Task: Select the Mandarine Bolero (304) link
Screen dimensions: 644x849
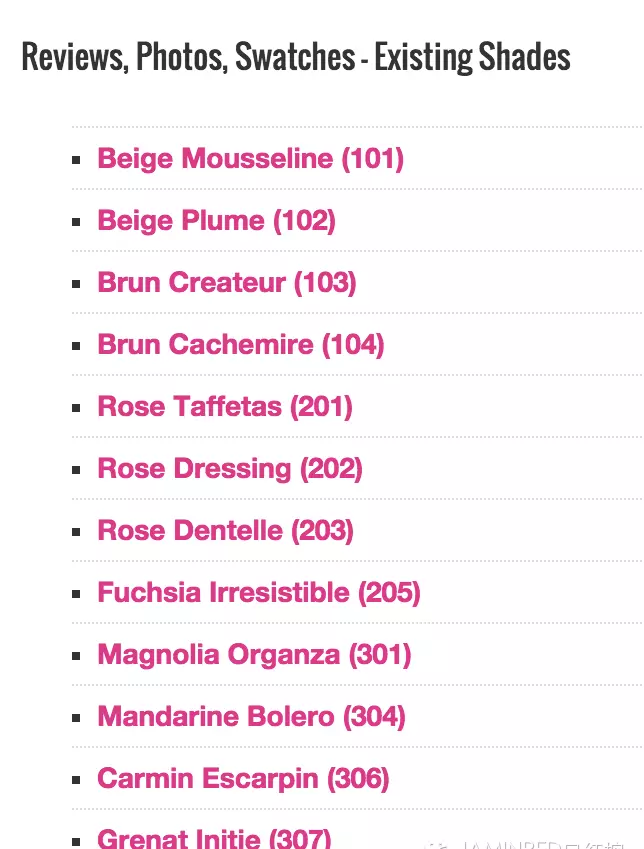Action: [251, 717]
